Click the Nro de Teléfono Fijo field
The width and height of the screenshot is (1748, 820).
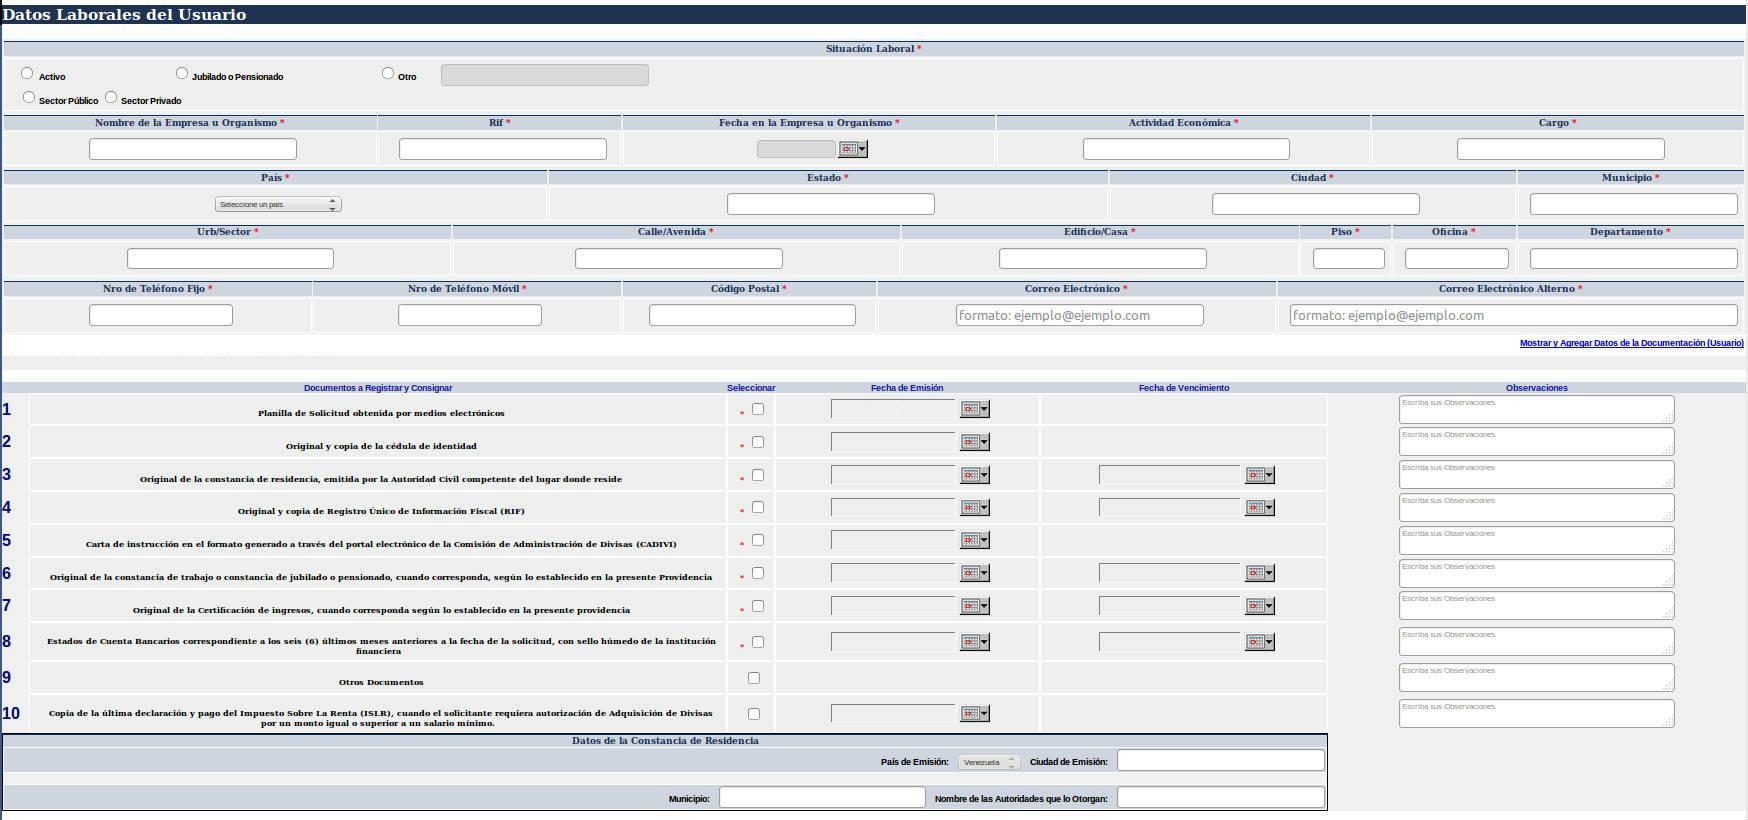(161, 315)
